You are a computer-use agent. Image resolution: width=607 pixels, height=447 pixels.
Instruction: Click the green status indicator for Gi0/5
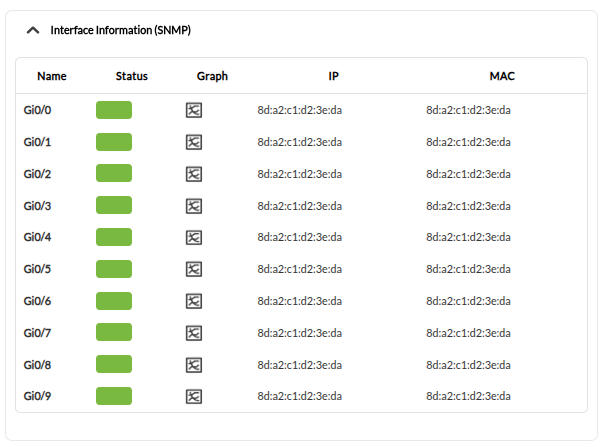point(114,269)
